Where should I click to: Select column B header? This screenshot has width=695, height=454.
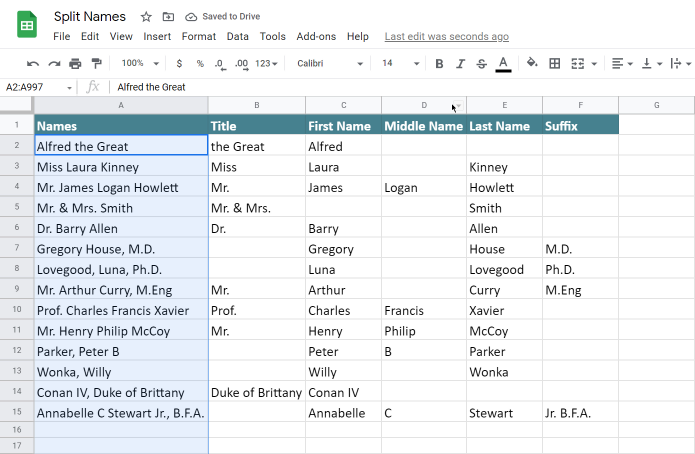tap(257, 106)
